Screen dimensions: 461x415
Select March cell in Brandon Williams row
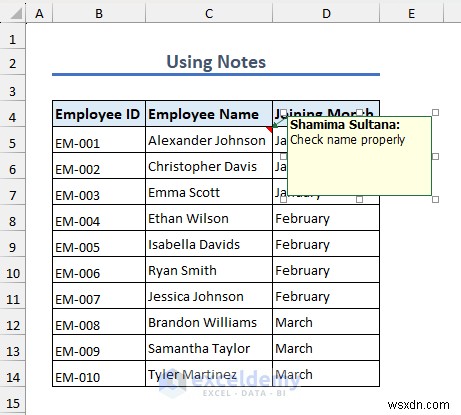tap(326, 322)
